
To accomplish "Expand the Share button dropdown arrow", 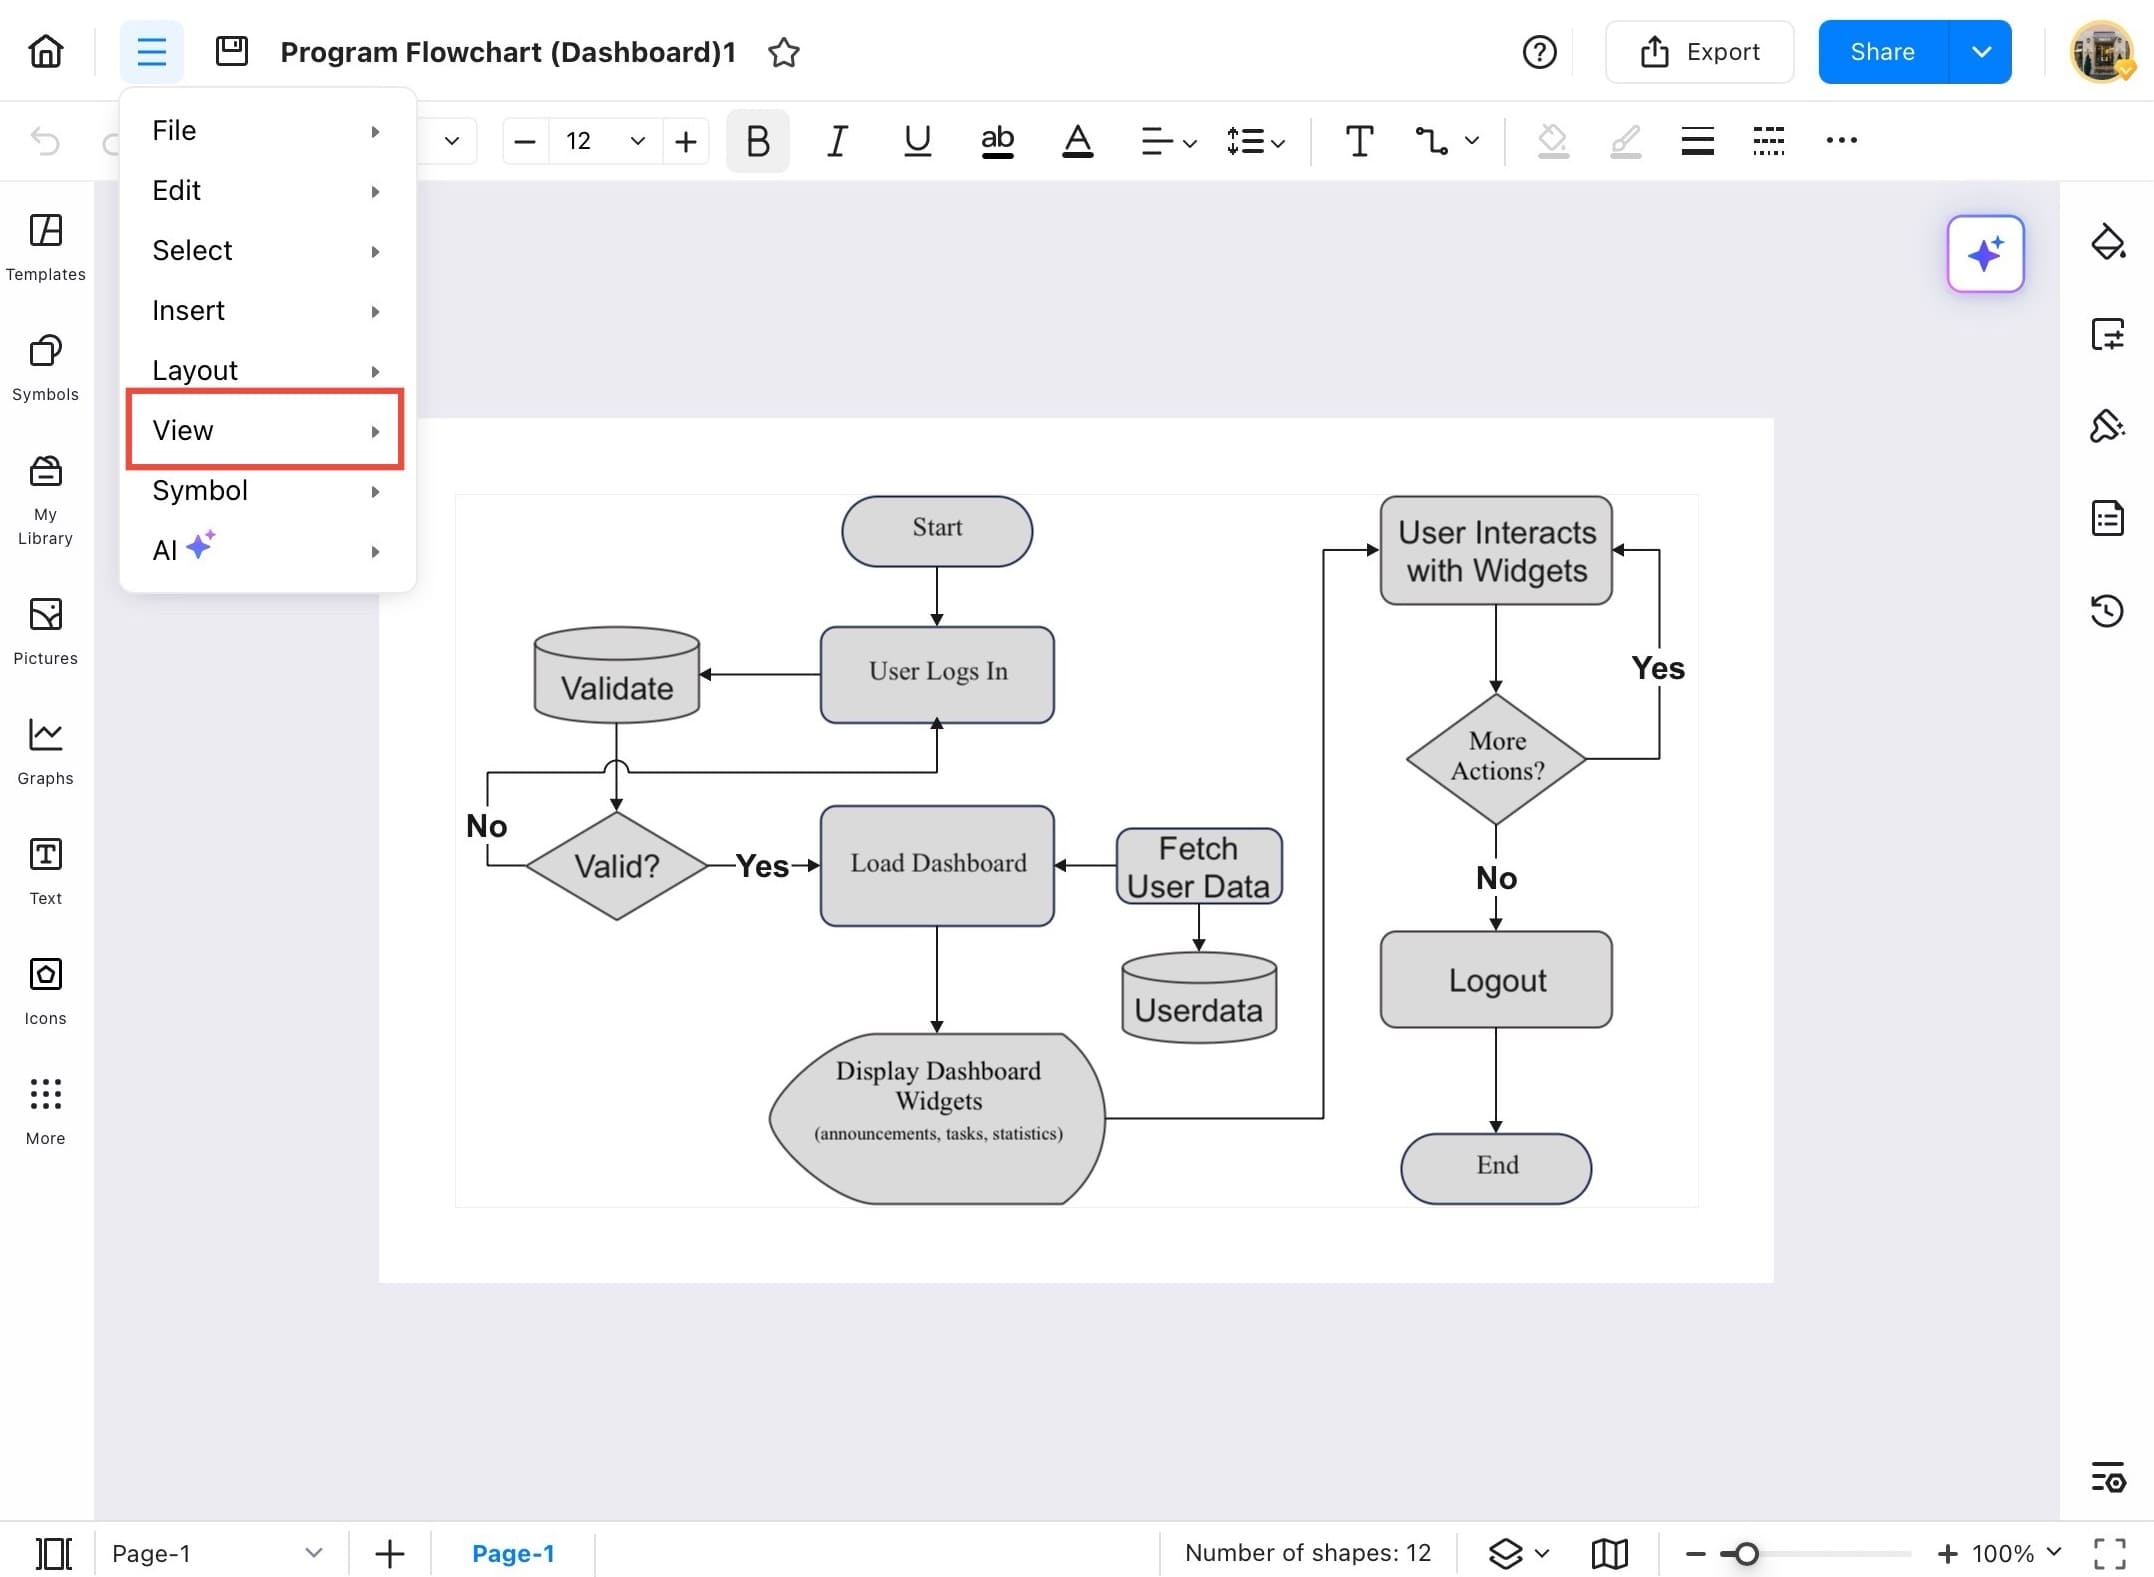I will click(1980, 52).
